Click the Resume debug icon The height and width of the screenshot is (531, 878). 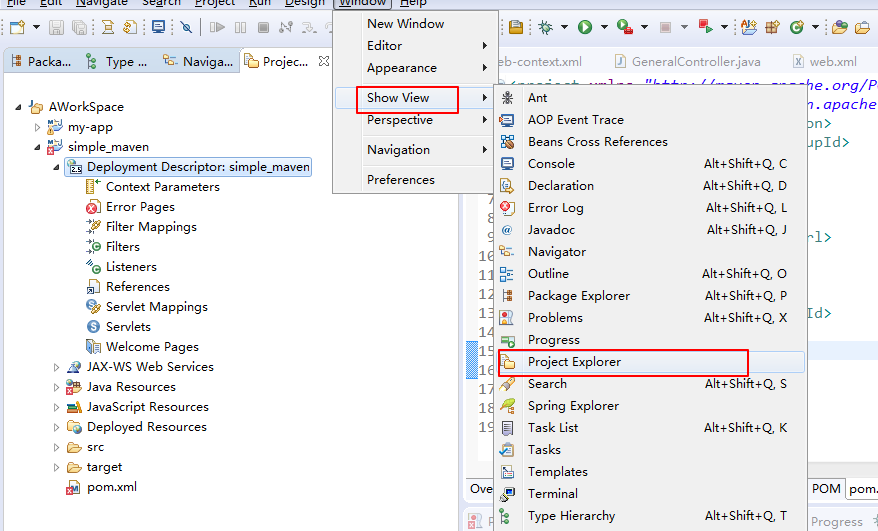click(217, 27)
